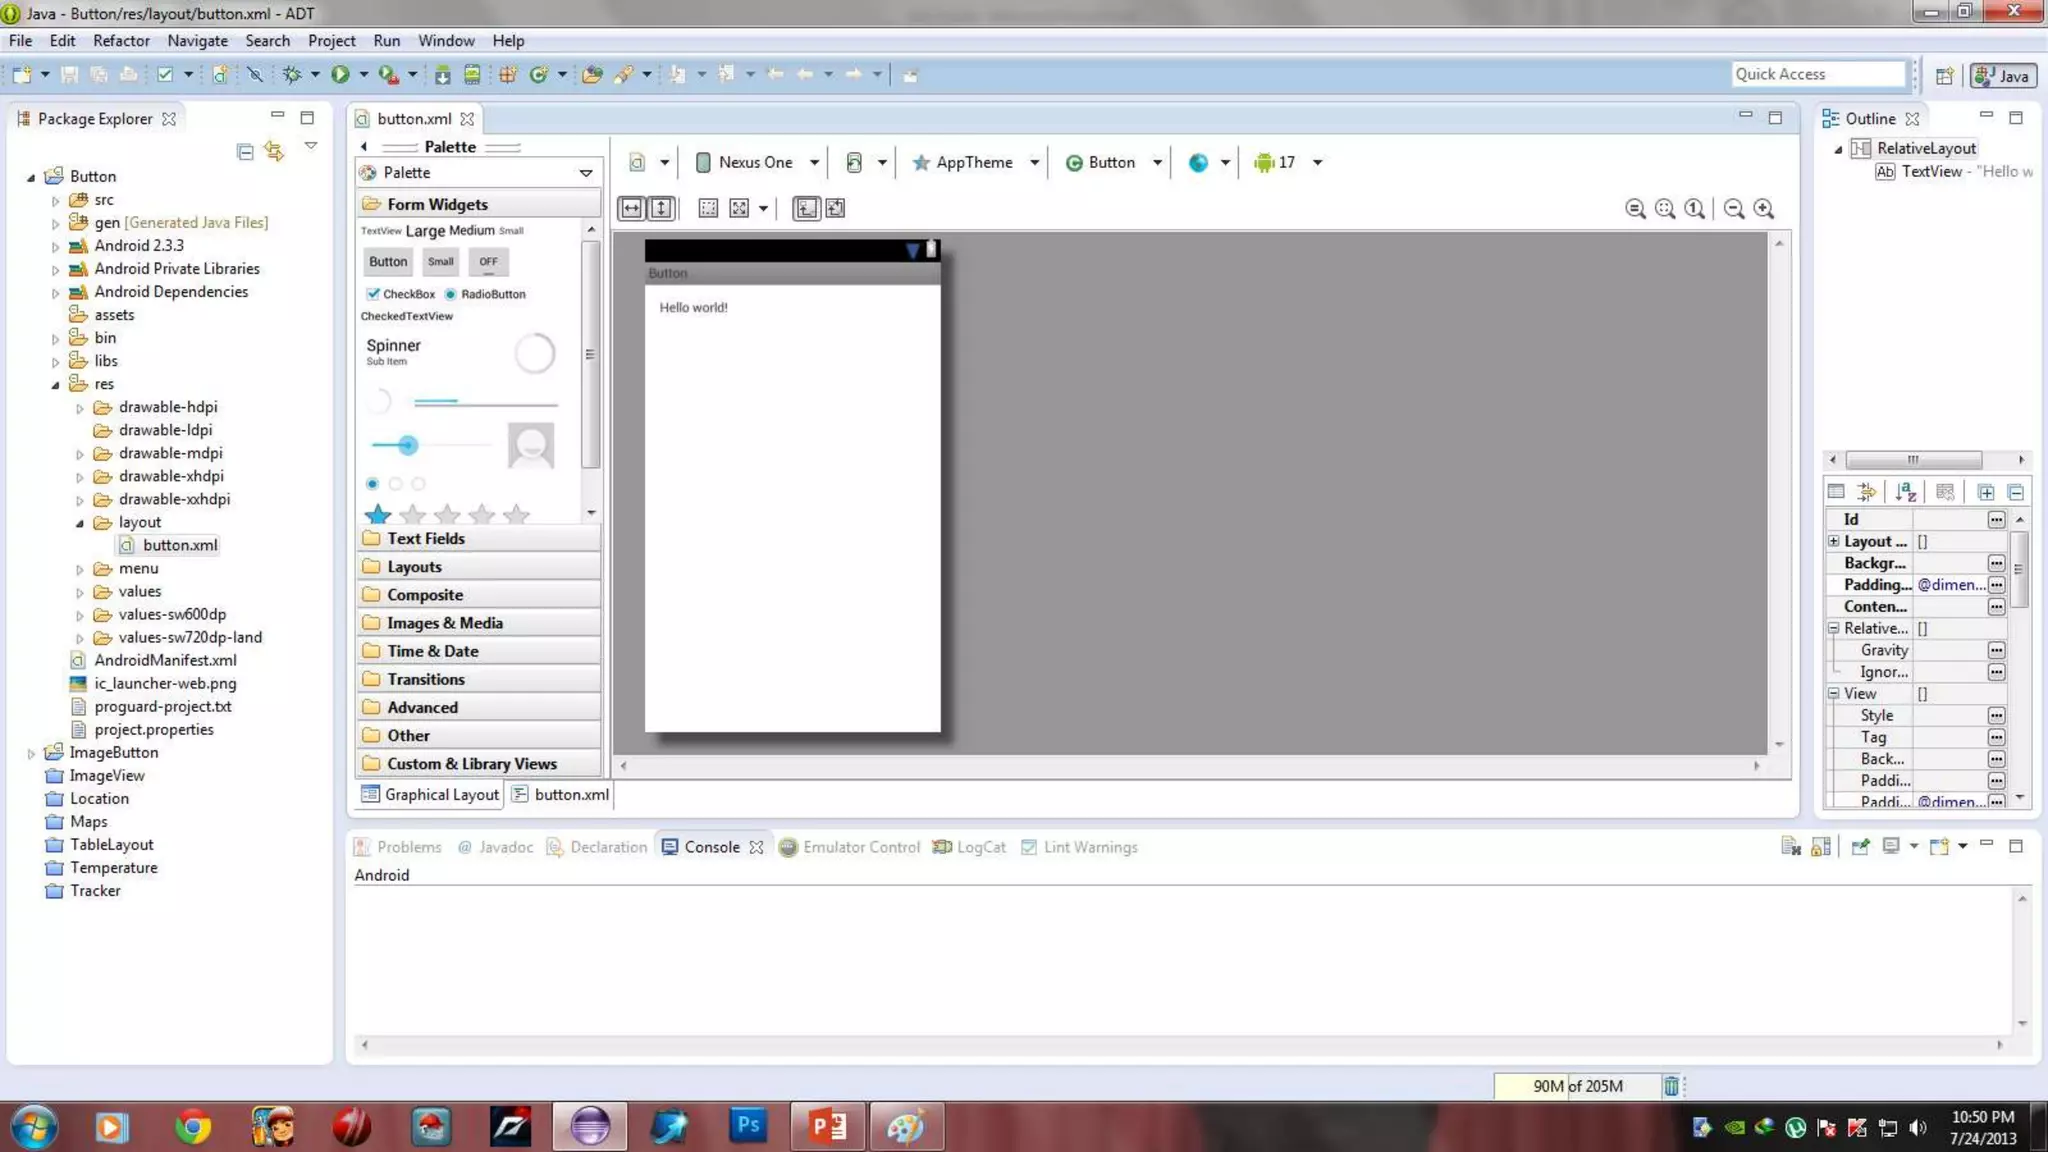Select the OFF toggle button widget
This screenshot has width=2048, height=1152.
[x=488, y=262]
